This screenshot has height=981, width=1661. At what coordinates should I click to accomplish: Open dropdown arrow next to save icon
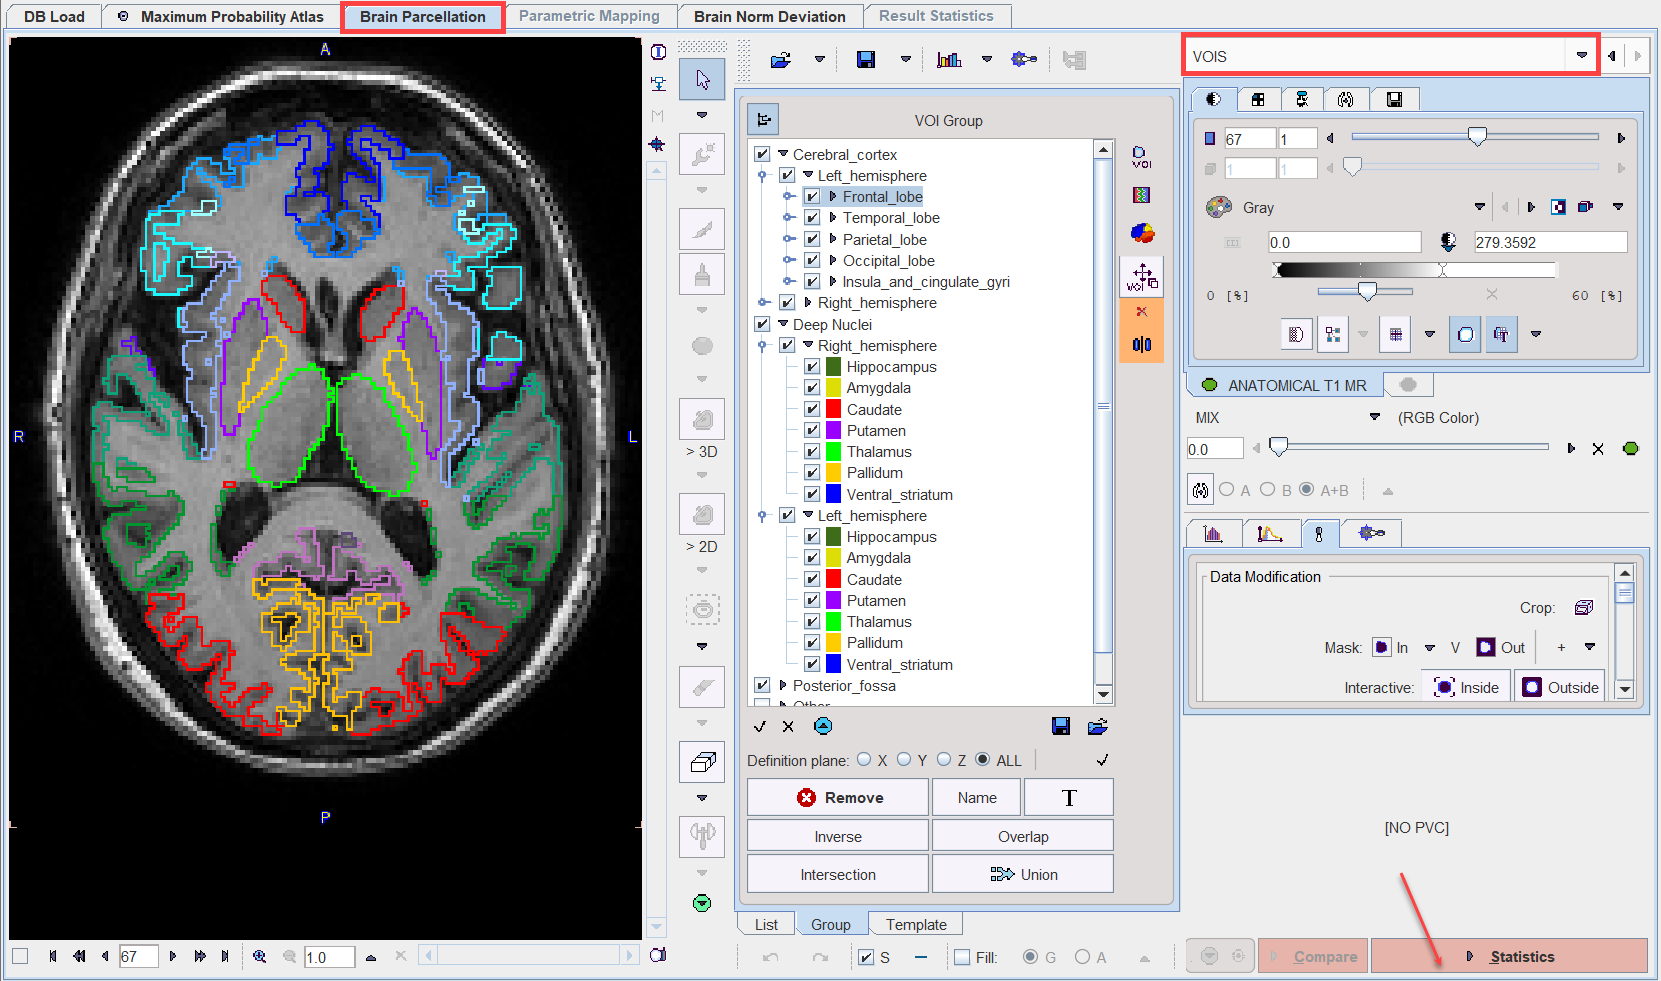tap(906, 60)
